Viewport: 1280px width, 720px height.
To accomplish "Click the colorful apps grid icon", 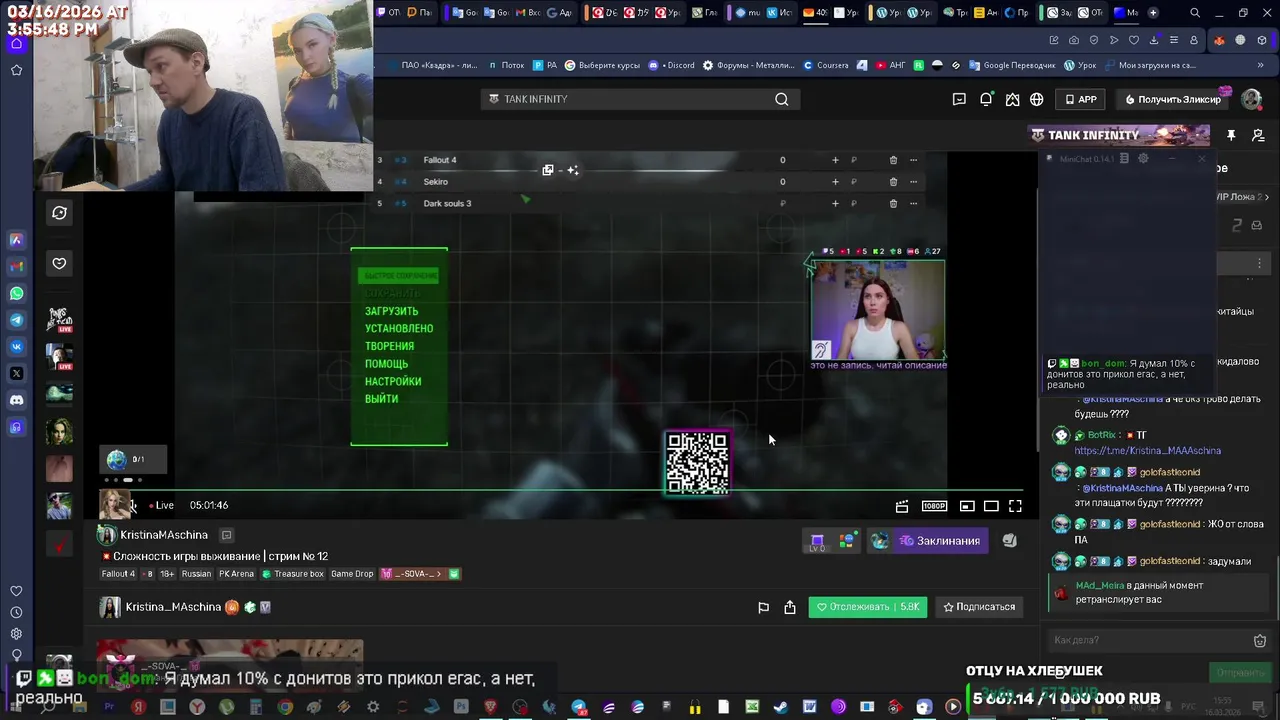I will (847, 541).
